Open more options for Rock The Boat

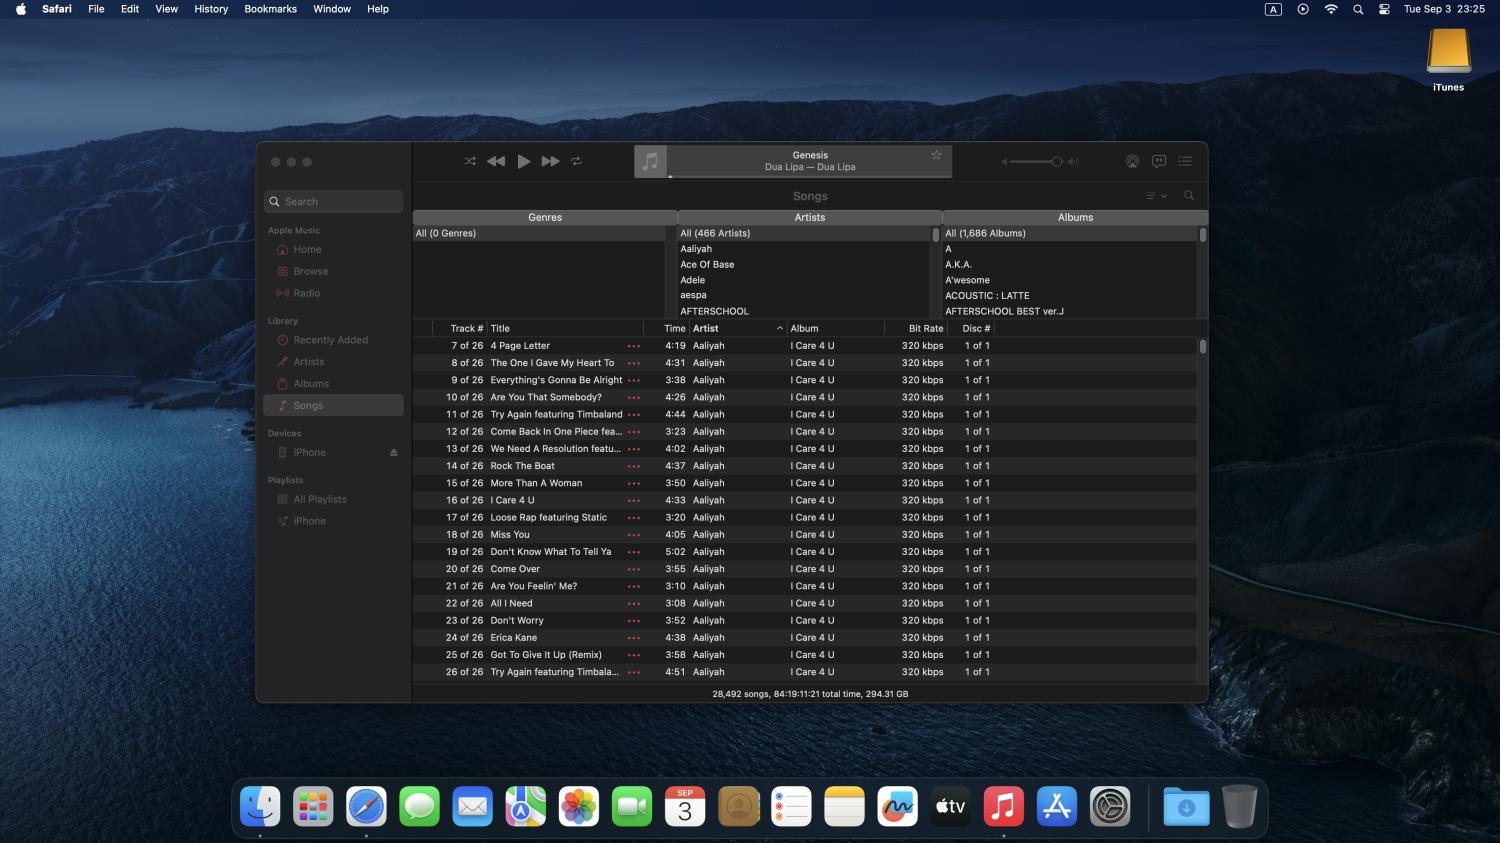[x=634, y=466]
